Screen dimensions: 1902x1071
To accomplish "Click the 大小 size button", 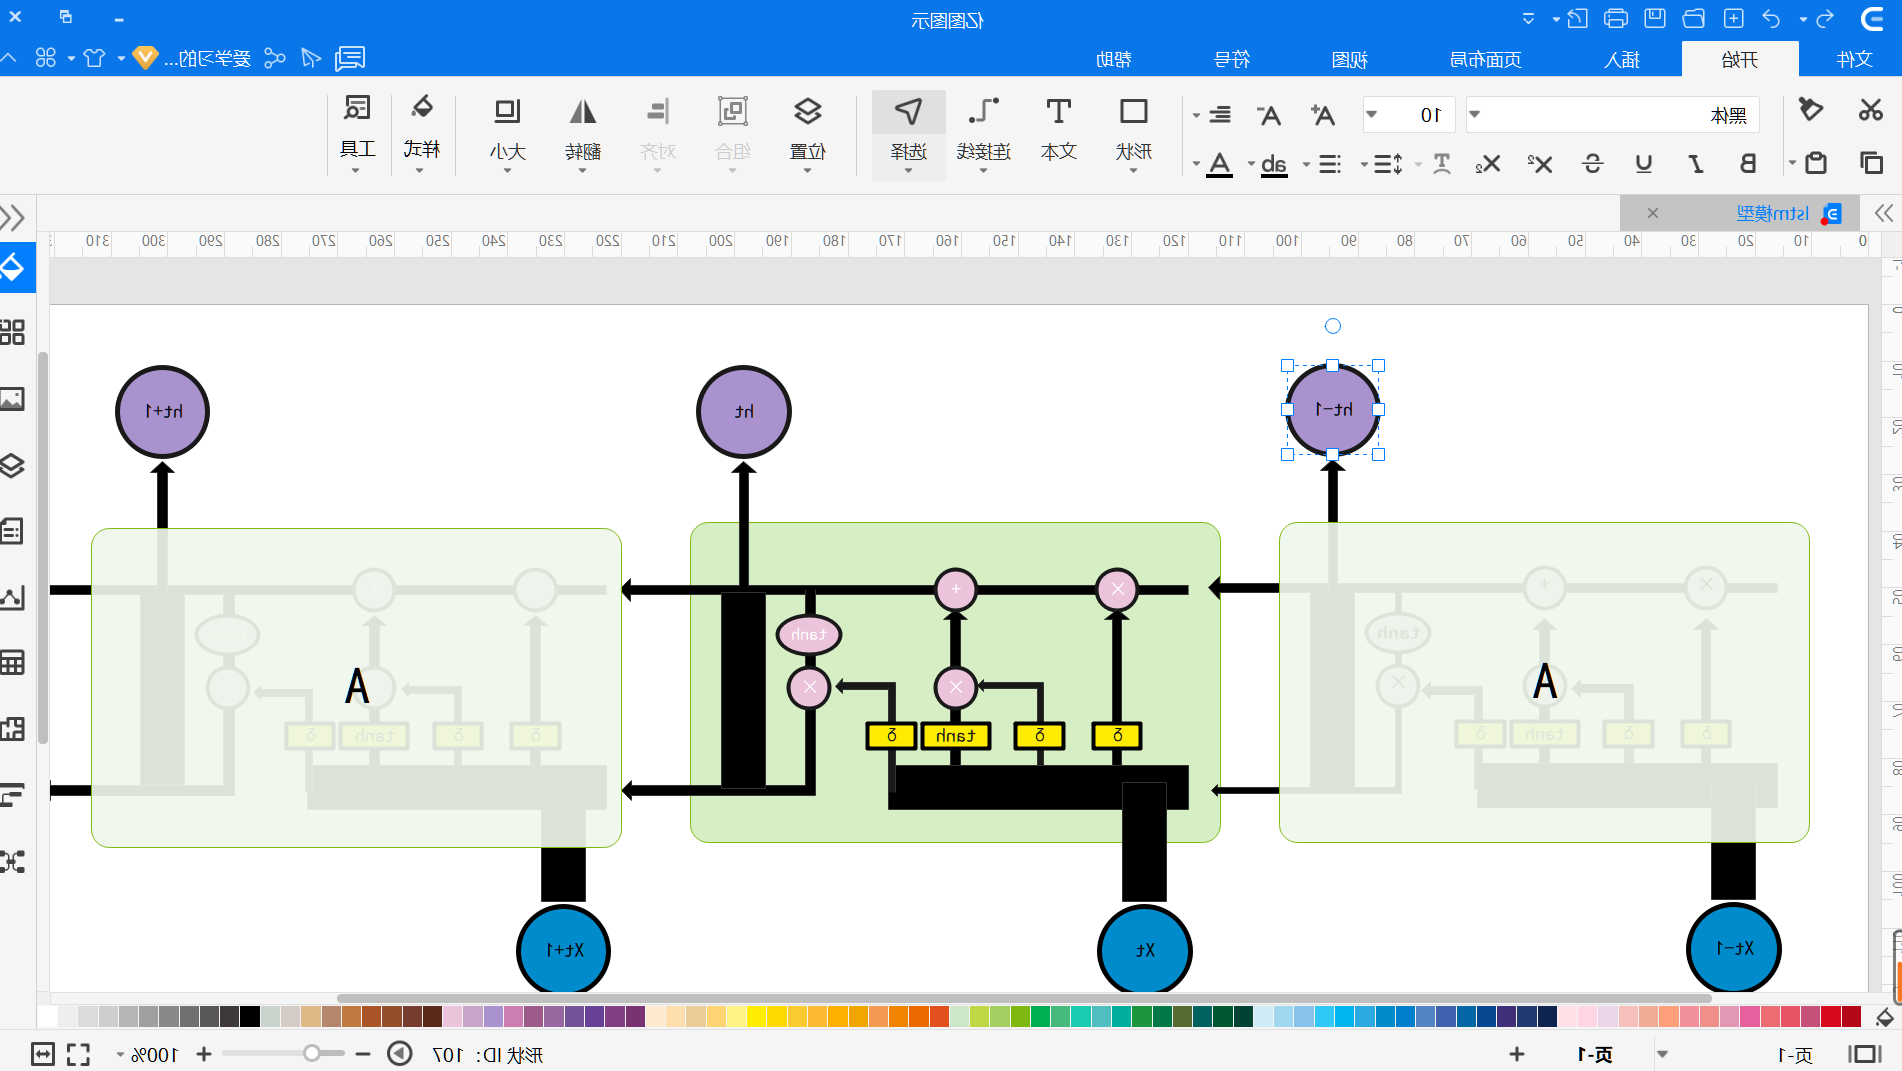I will [508, 133].
